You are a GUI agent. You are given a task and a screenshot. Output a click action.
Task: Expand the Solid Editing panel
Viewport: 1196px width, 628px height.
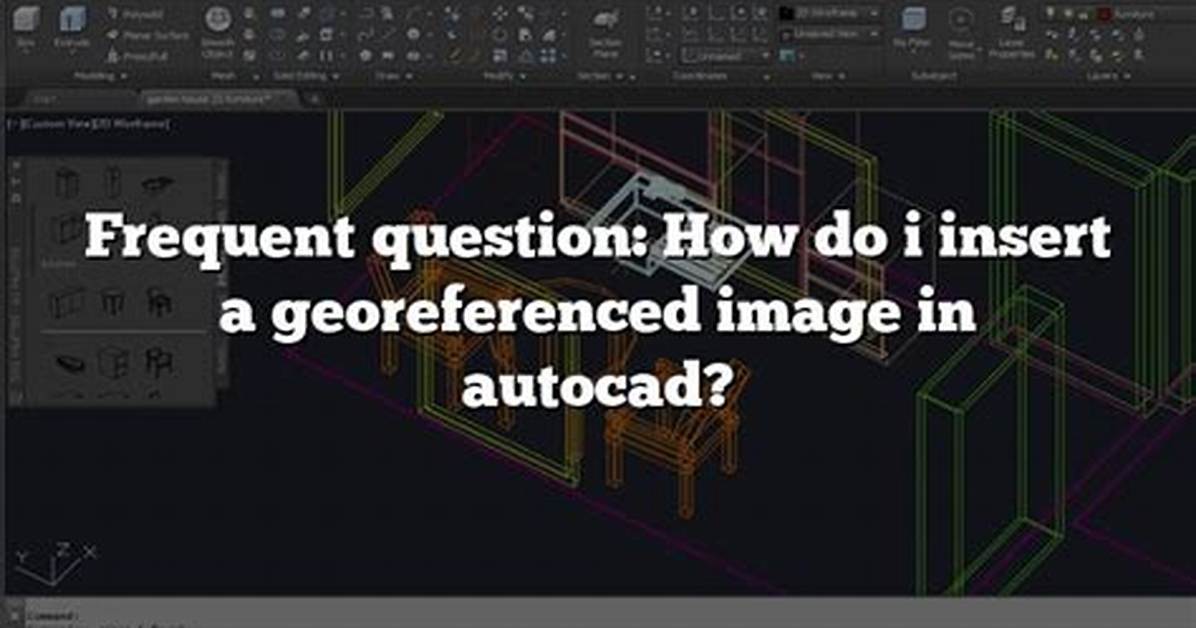point(306,76)
